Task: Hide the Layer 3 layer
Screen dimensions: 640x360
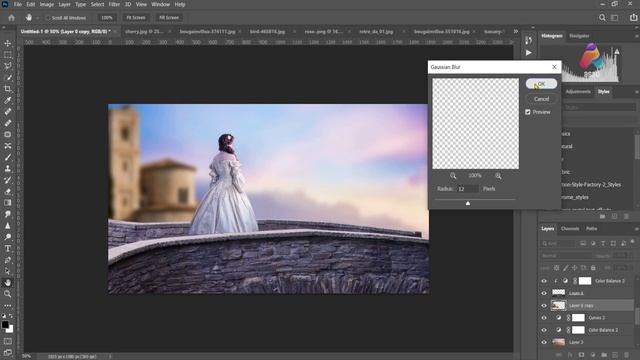Action: (544, 342)
